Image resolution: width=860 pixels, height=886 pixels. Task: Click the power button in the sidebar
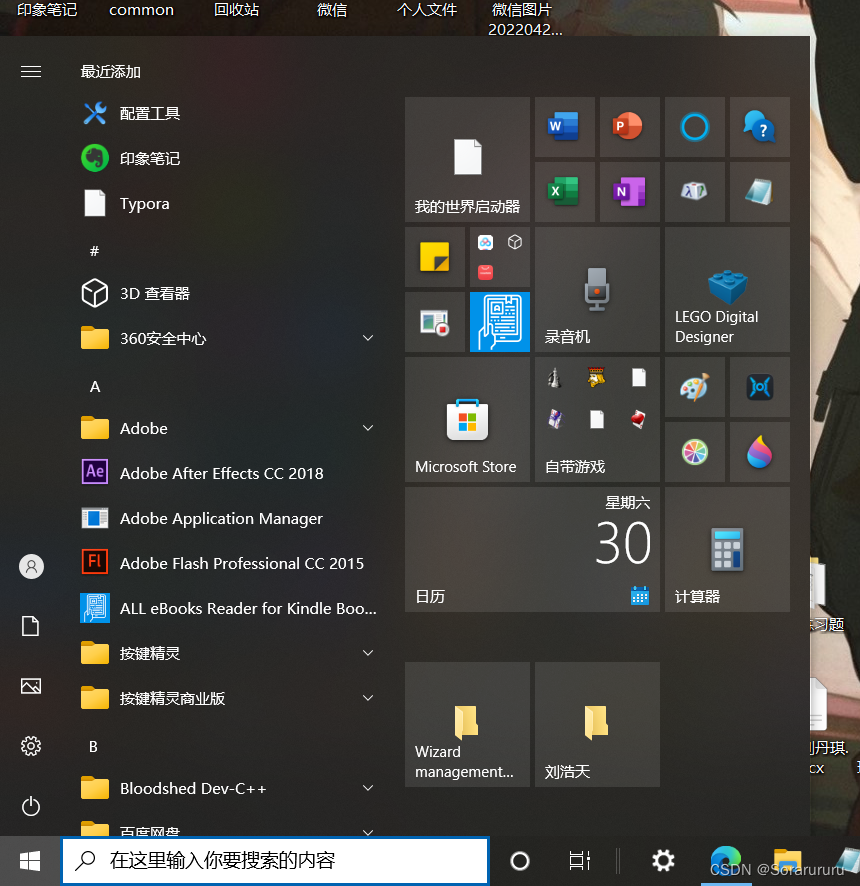[30, 806]
